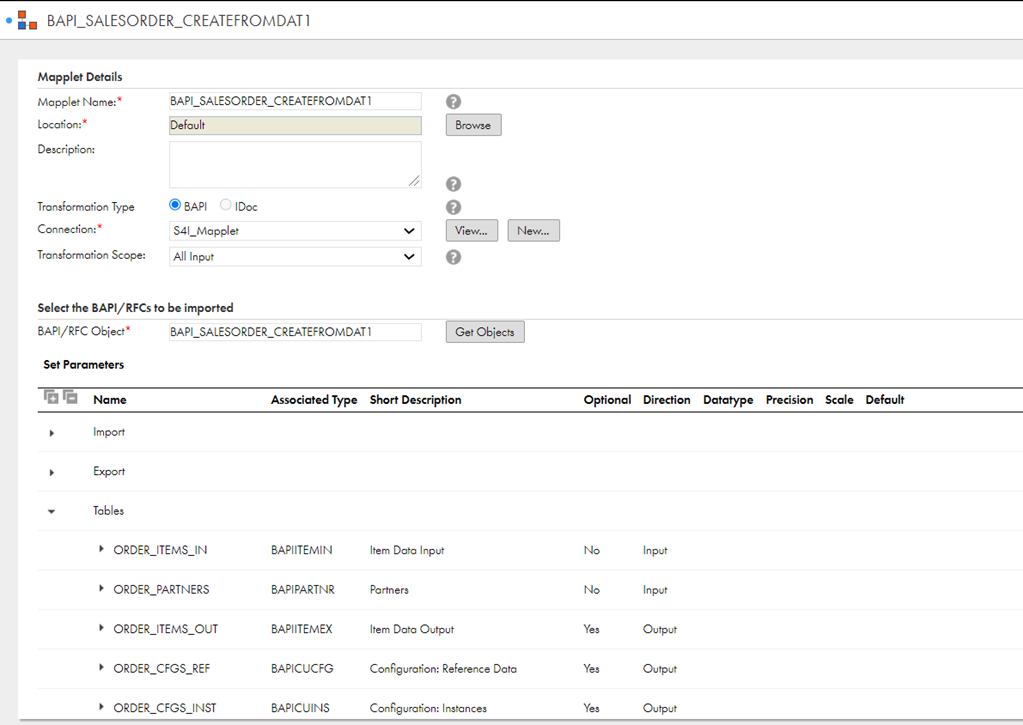Click the 'Partners' short description cell

(x=389, y=589)
